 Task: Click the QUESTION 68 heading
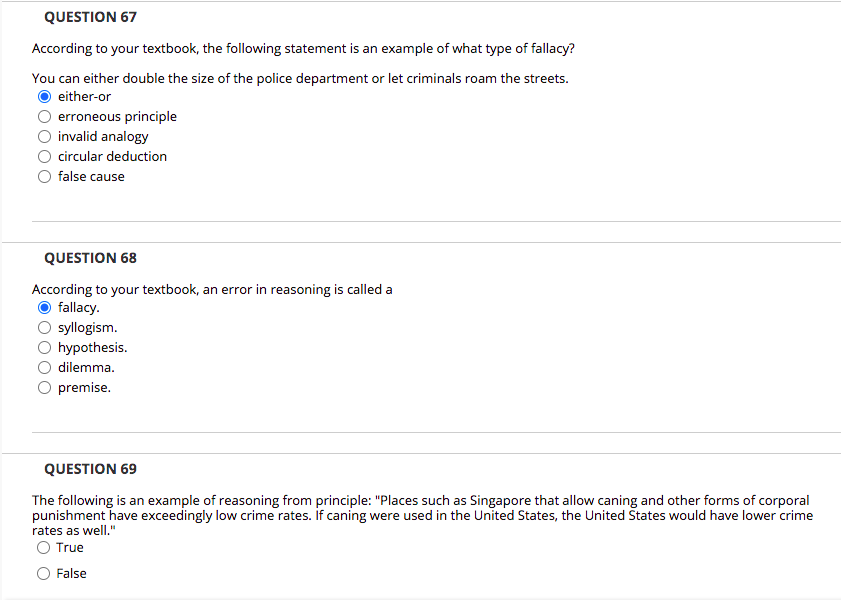(x=91, y=258)
